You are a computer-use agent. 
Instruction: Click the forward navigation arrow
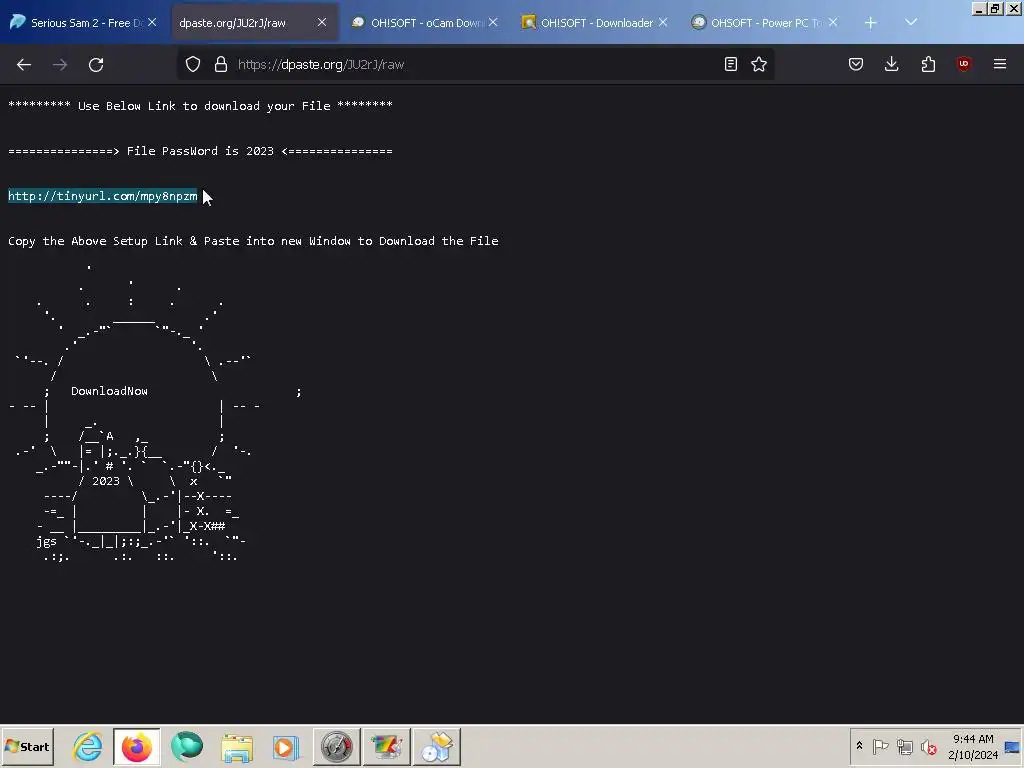pos(60,64)
